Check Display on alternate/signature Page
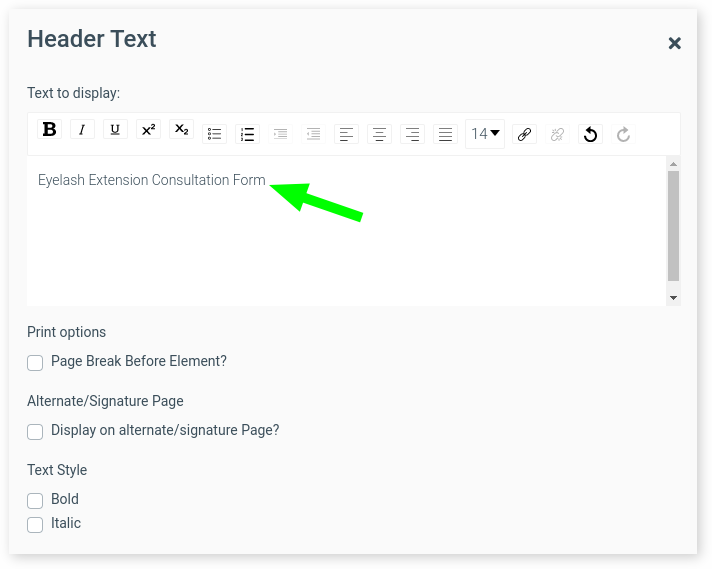The width and height of the screenshot is (712, 569). (35, 431)
